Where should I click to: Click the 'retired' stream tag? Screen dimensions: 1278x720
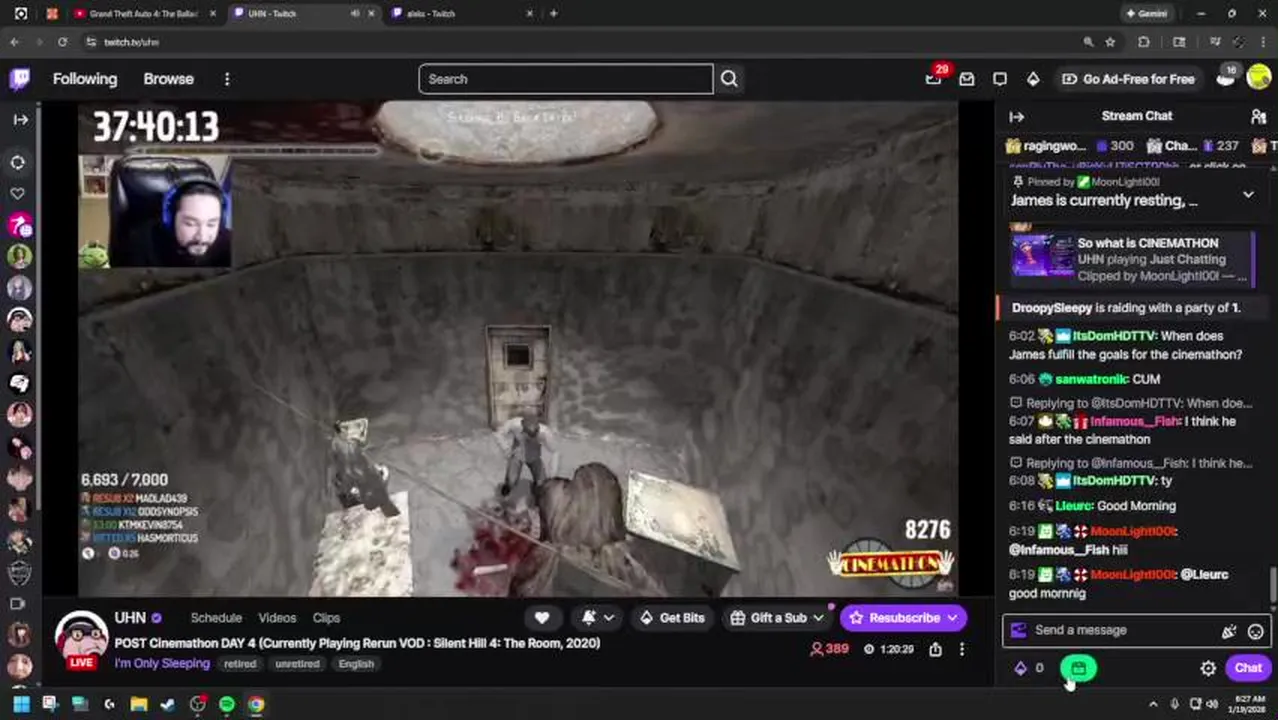coord(240,664)
